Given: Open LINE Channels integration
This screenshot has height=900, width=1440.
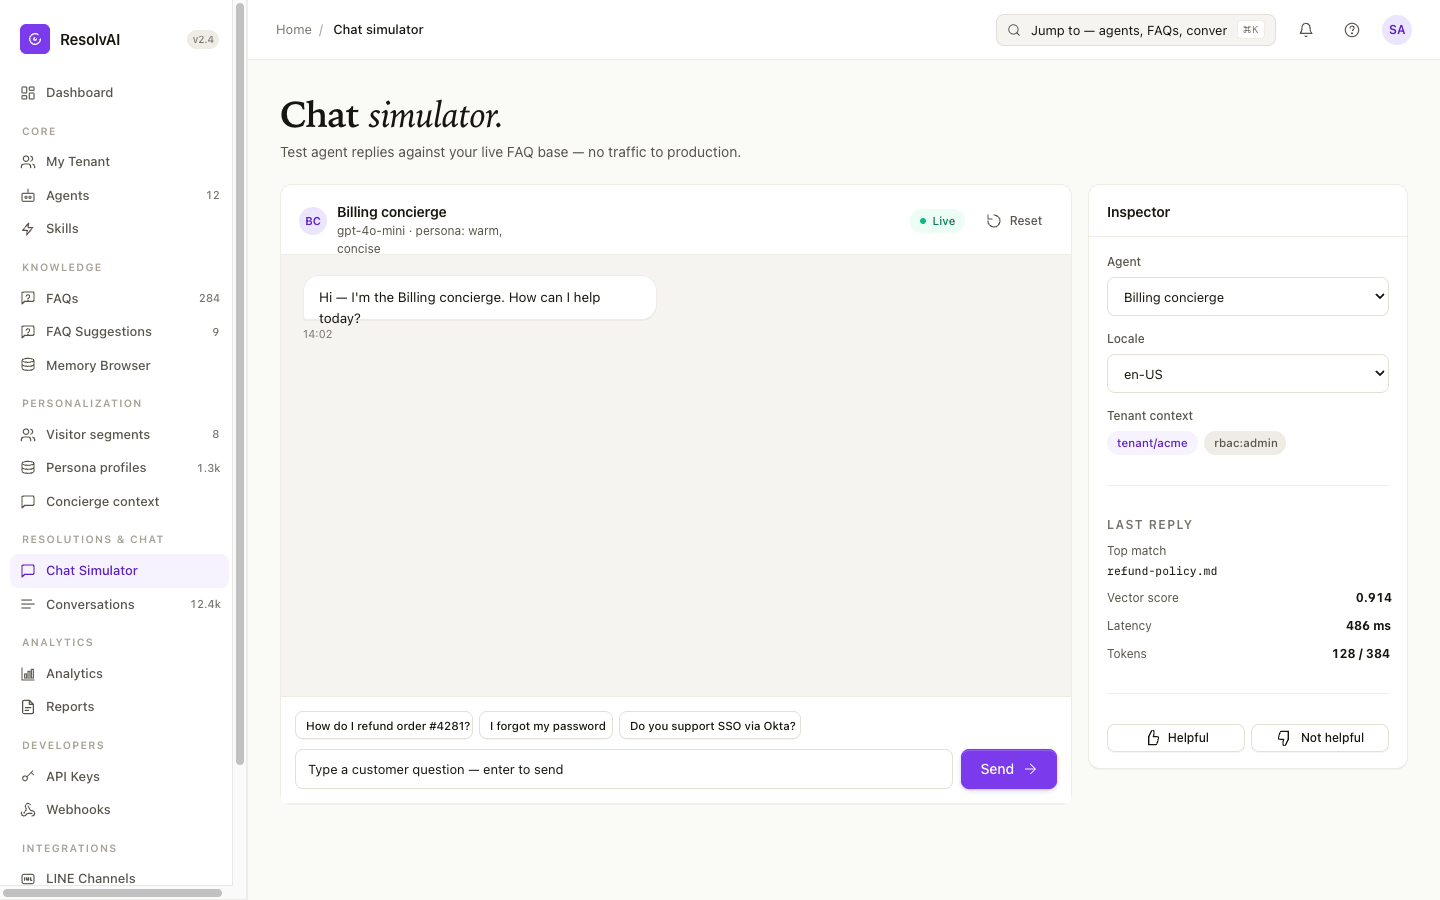Looking at the screenshot, I should (x=119, y=878).
